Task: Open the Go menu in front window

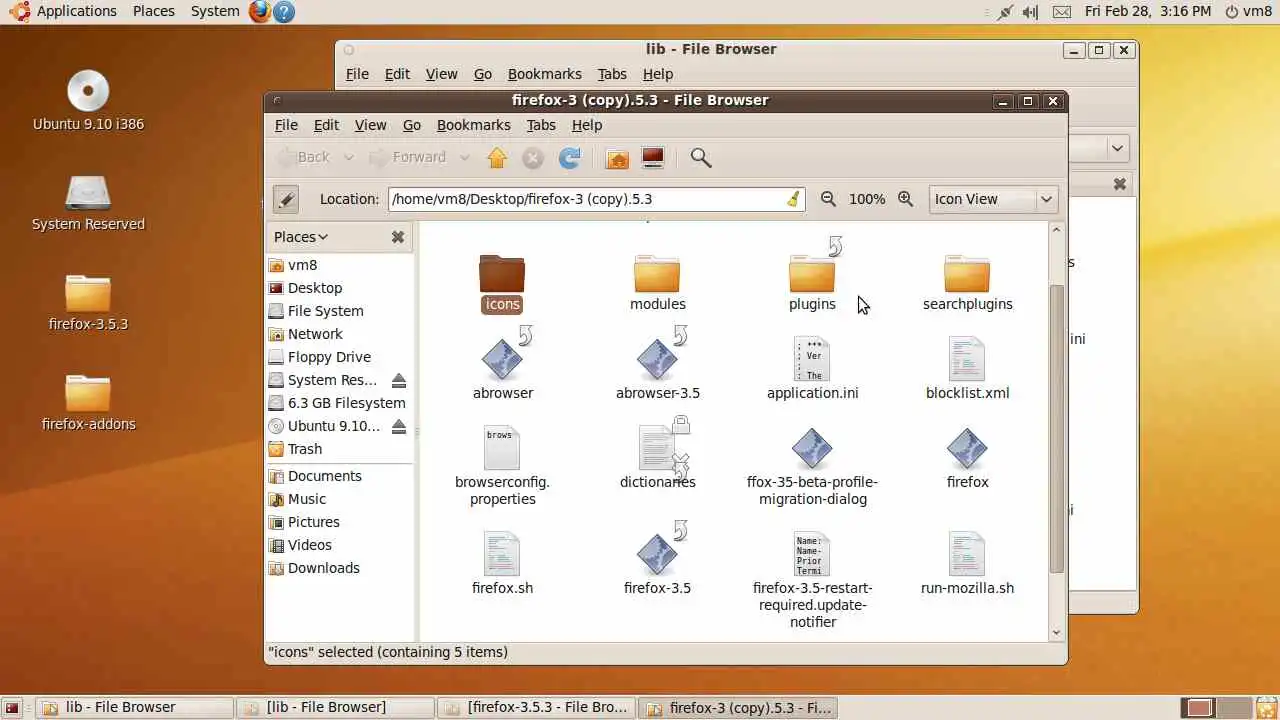Action: (411, 125)
